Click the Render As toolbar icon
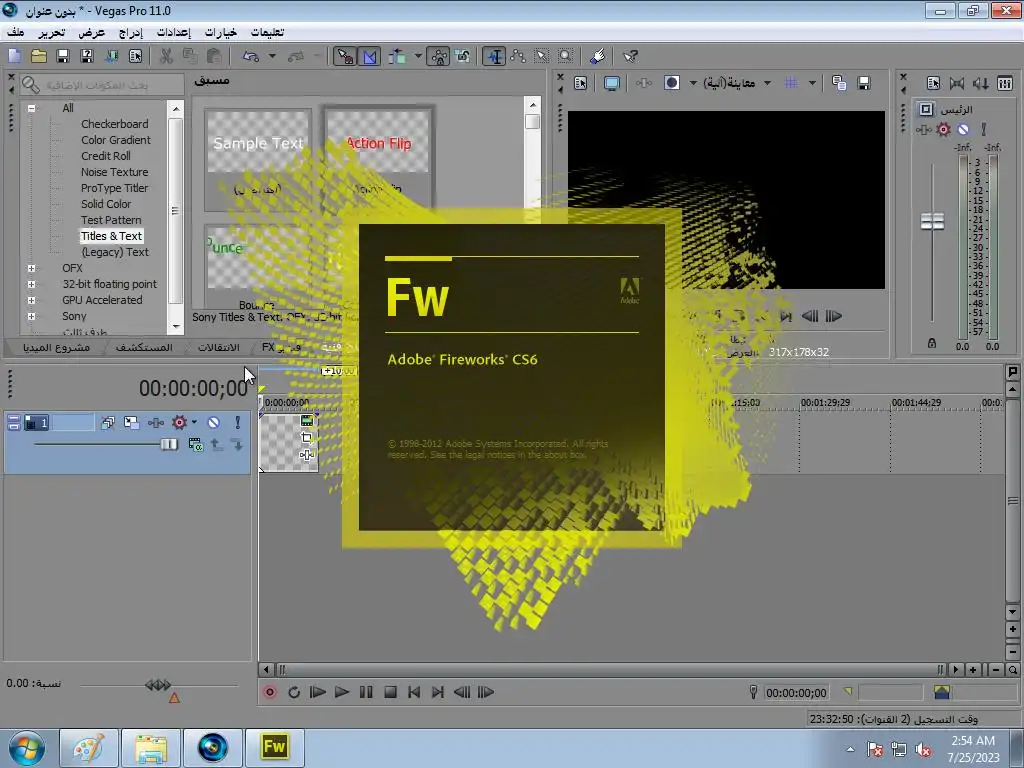 112,56
